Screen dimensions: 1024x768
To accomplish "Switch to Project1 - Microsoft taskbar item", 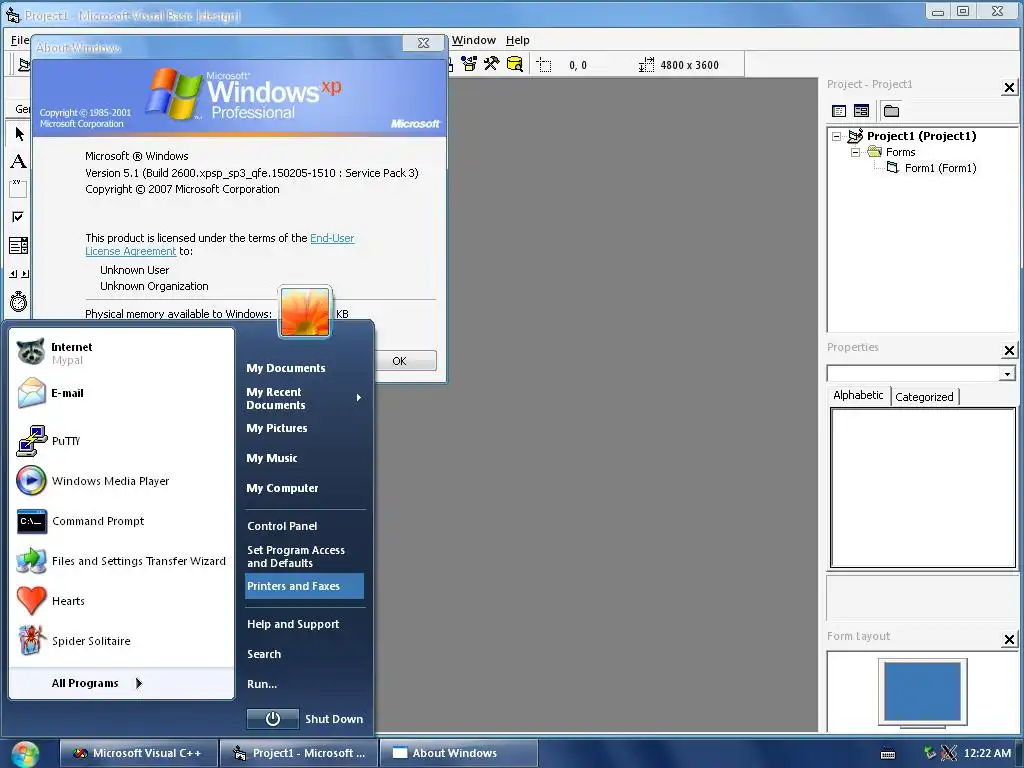I will (x=298, y=753).
